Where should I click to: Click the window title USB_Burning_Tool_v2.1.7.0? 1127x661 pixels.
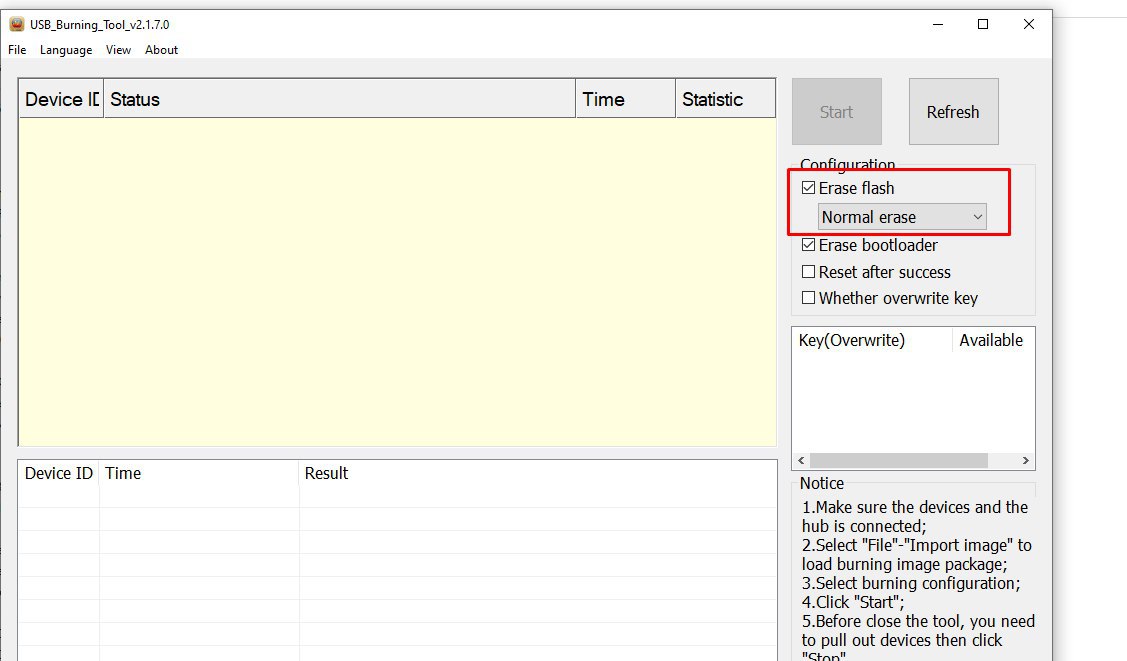tap(100, 24)
